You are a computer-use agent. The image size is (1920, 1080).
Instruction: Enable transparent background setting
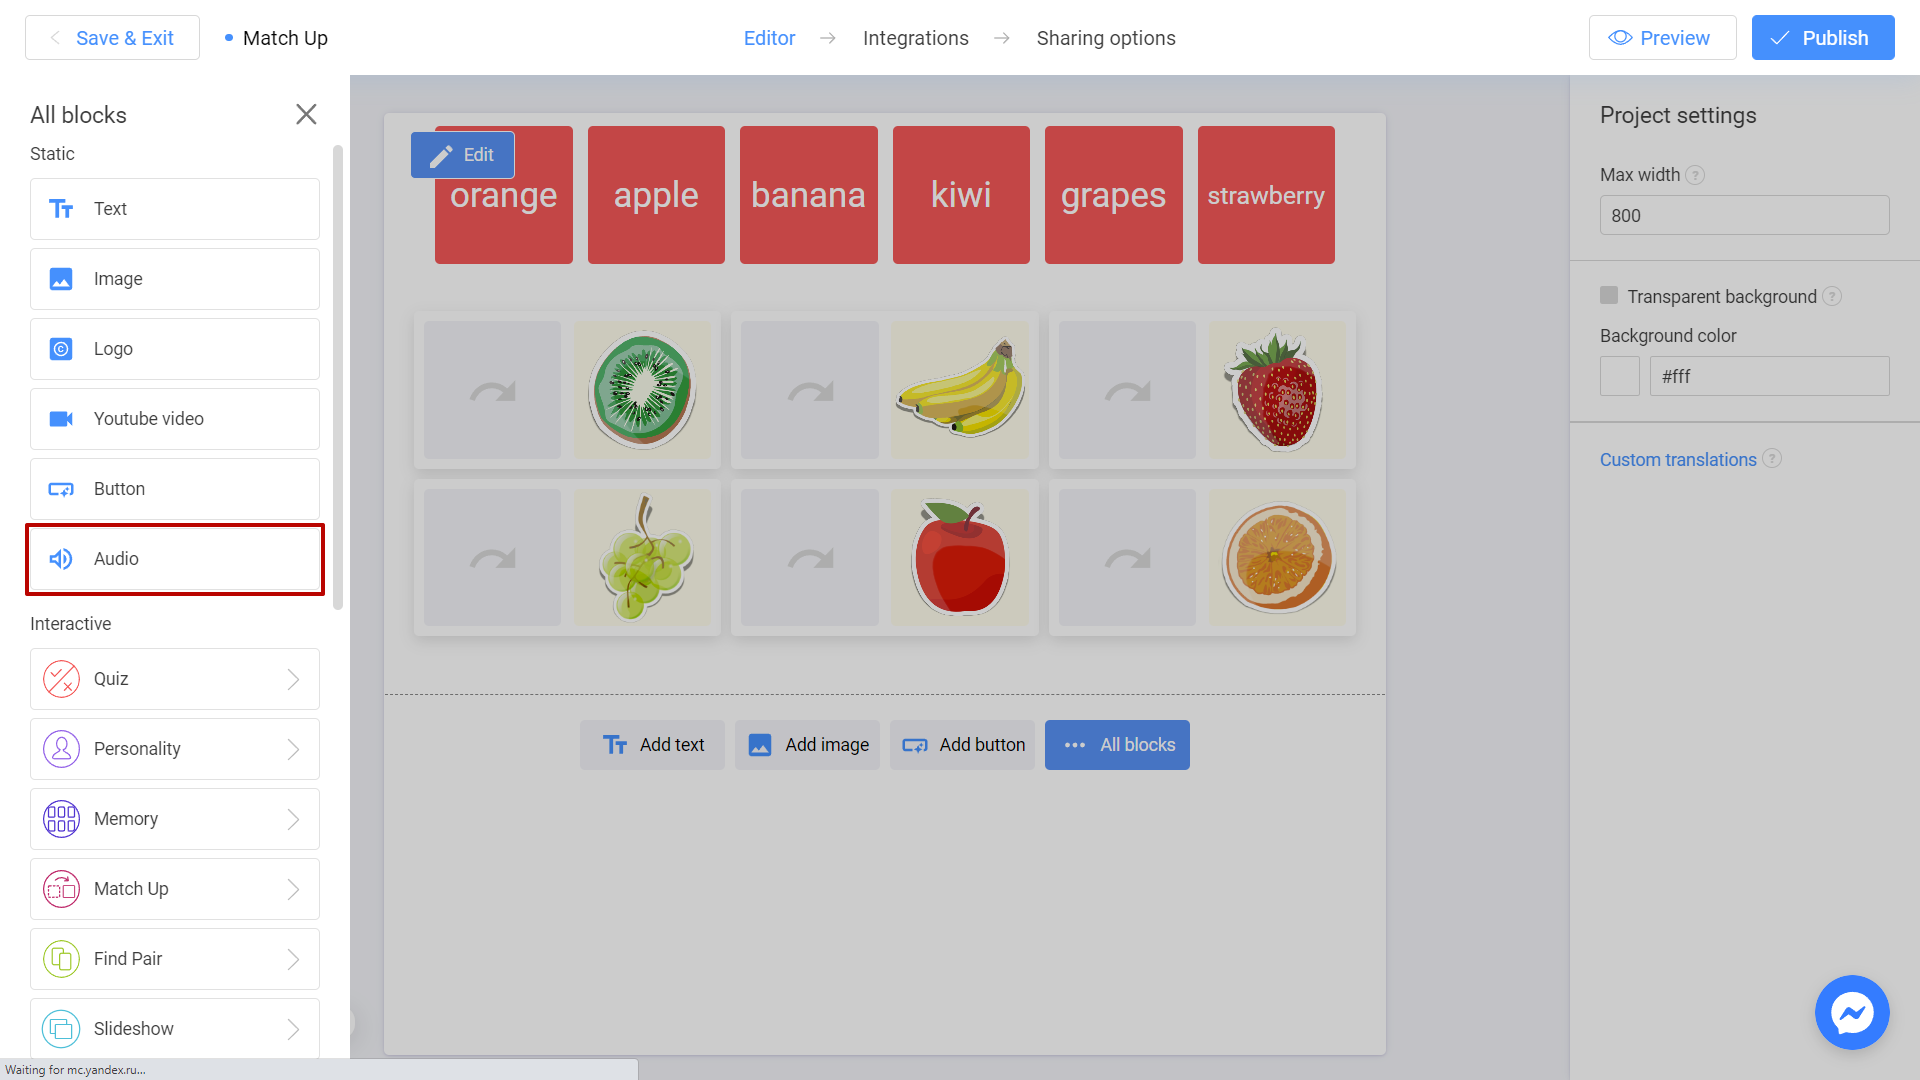(1610, 295)
